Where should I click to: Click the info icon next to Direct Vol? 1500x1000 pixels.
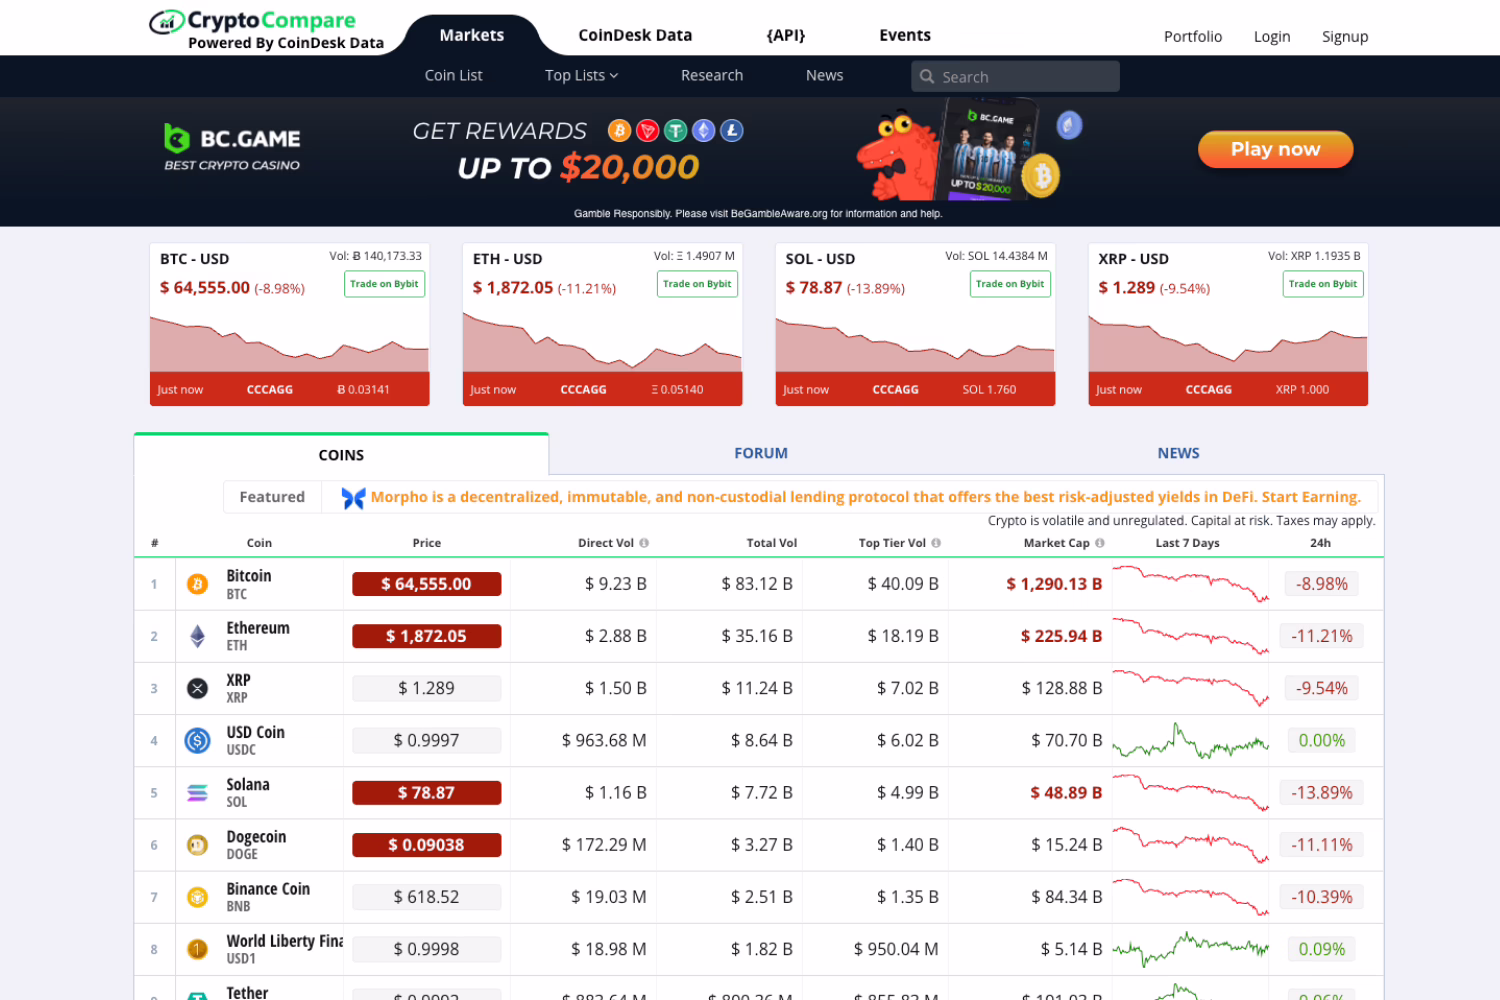coord(645,542)
